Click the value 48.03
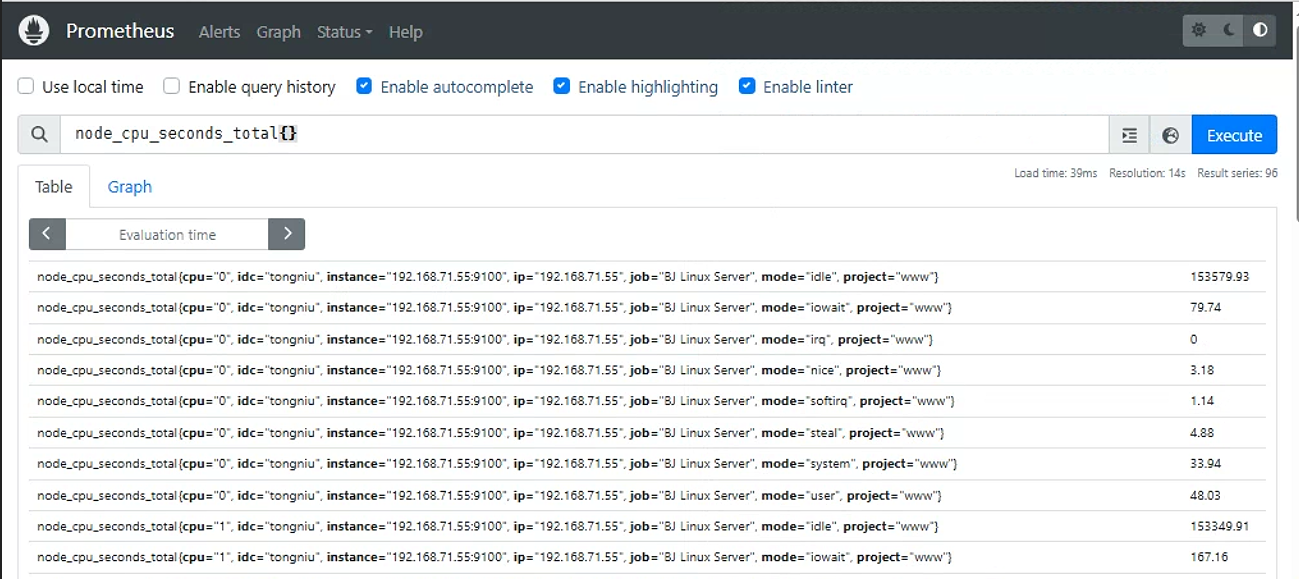 (1205, 495)
